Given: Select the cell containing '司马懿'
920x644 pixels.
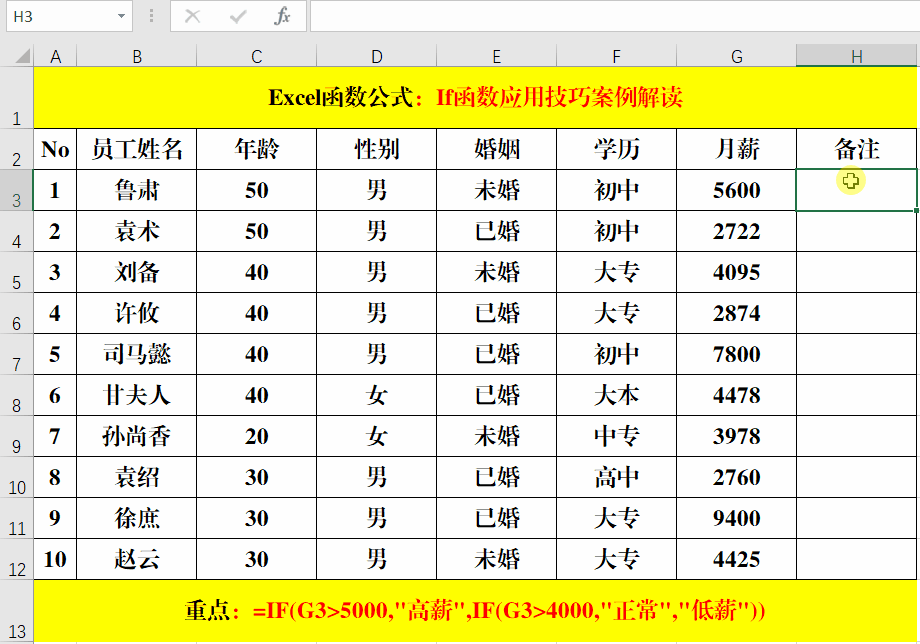Looking at the screenshot, I should (x=137, y=354).
